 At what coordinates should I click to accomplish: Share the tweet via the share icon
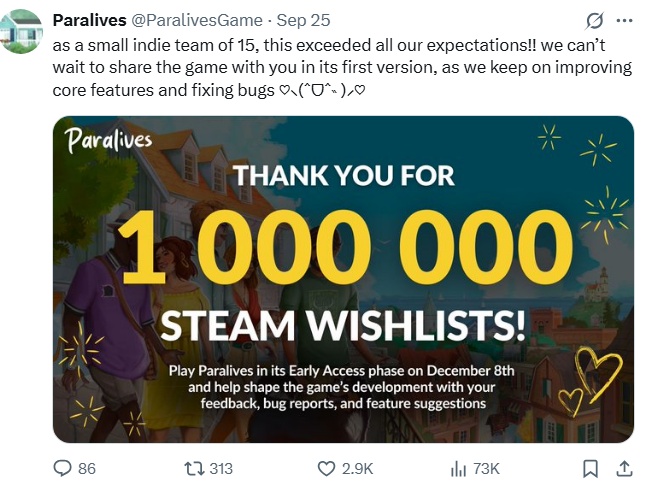(x=623, y=468)
